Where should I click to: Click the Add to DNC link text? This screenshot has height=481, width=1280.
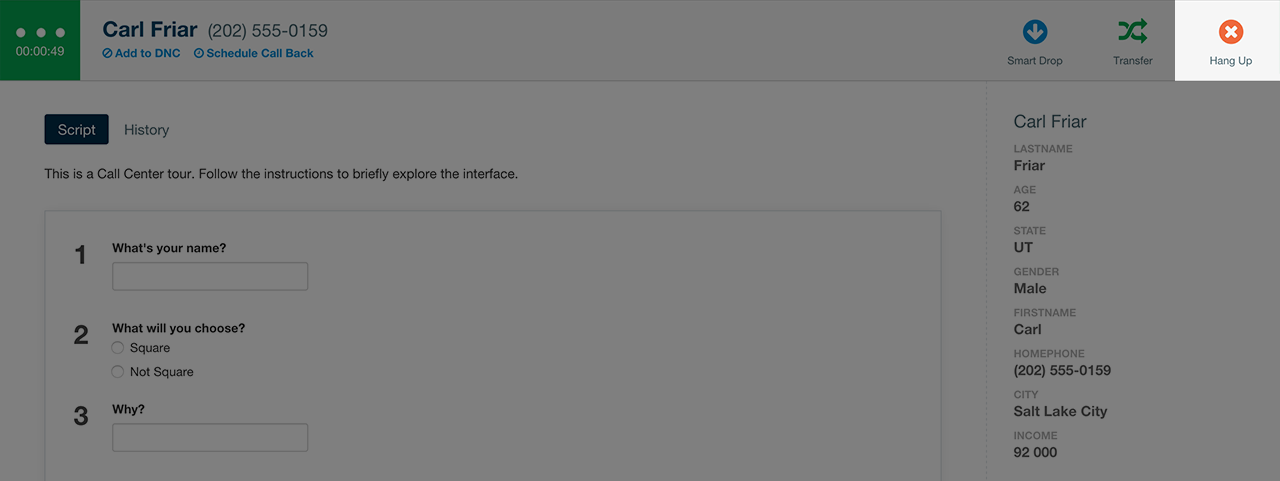click(x=147, y=54)
